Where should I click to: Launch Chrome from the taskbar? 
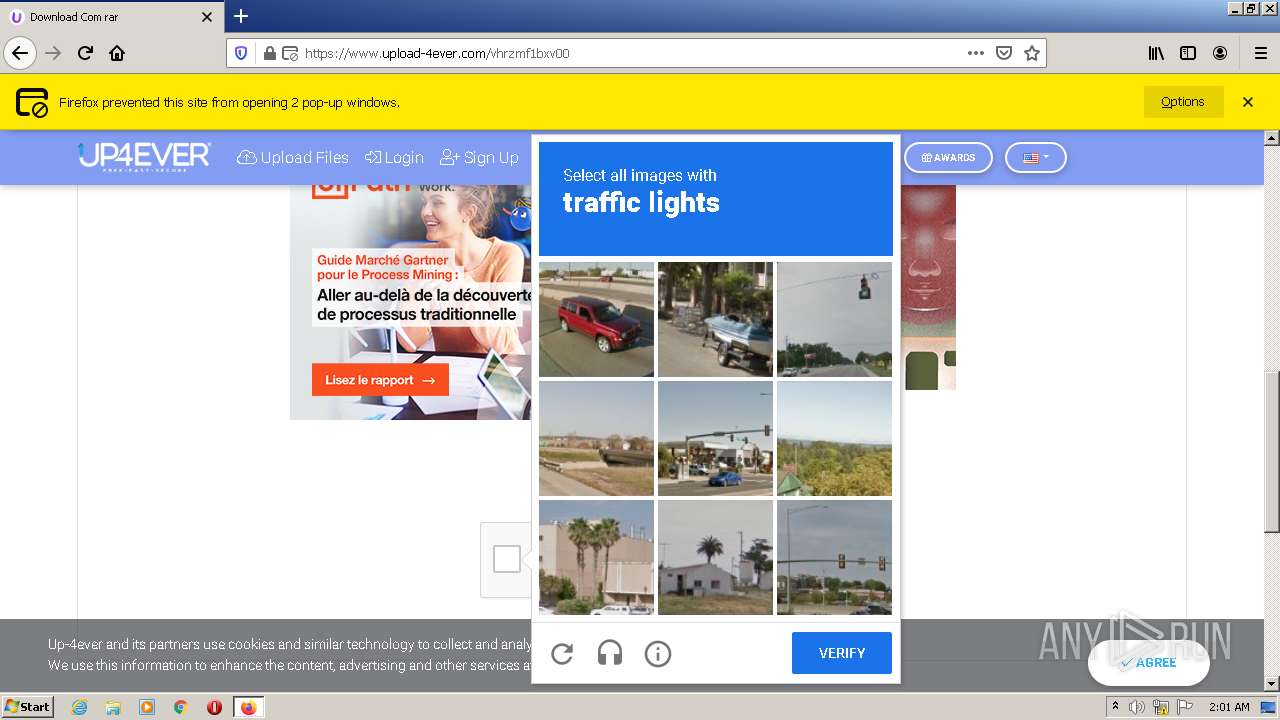(x=181, y=707)
